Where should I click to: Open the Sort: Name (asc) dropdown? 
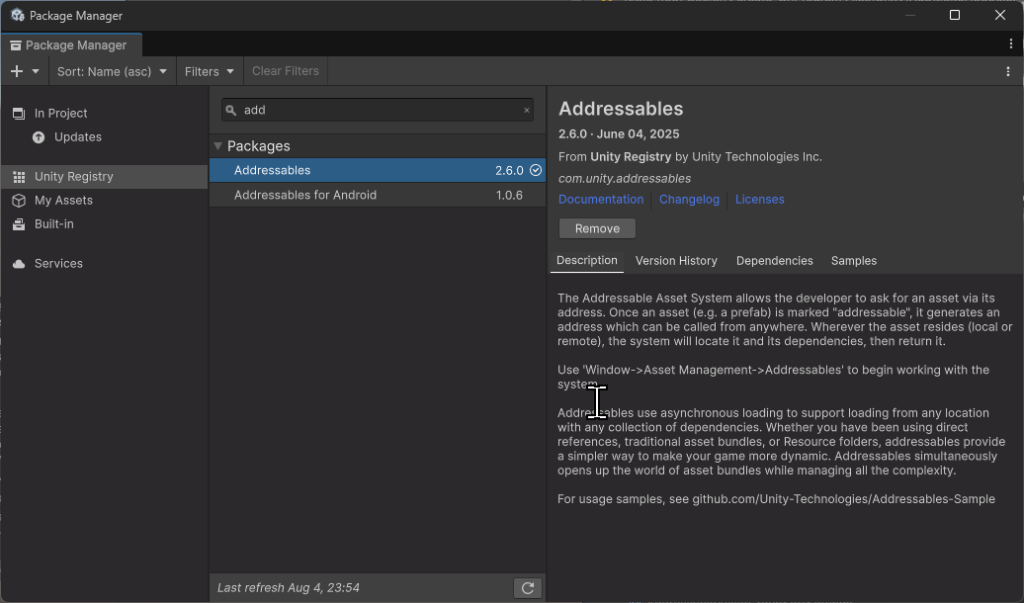tap(111, 71)
